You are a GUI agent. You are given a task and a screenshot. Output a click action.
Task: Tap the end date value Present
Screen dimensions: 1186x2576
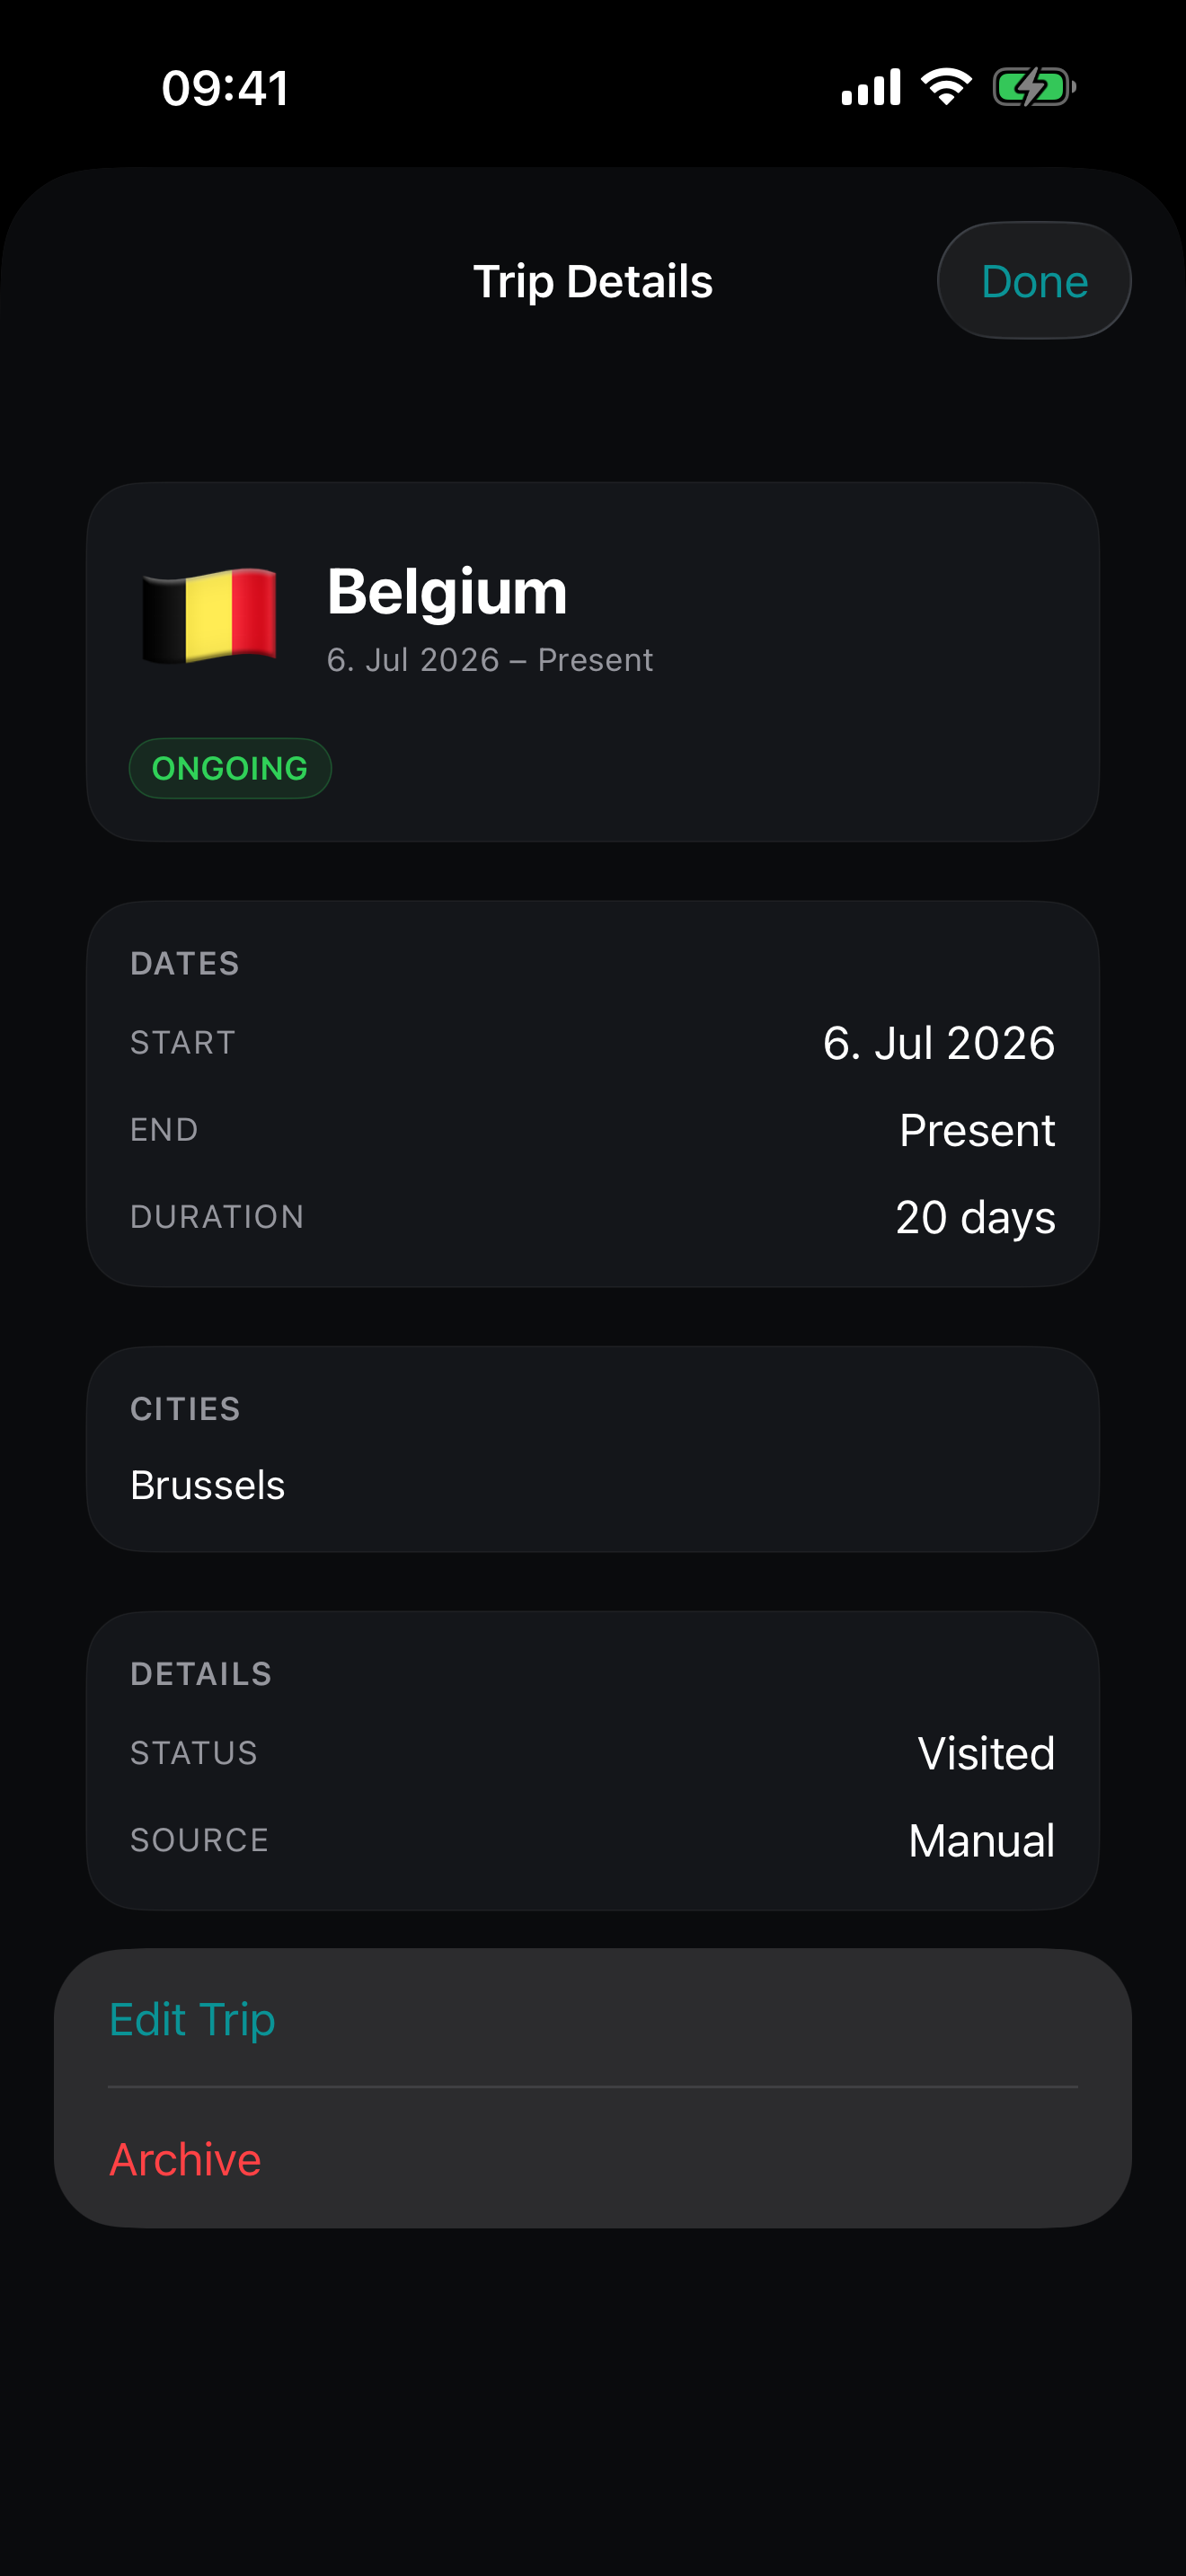click(x=977, y=1130)
